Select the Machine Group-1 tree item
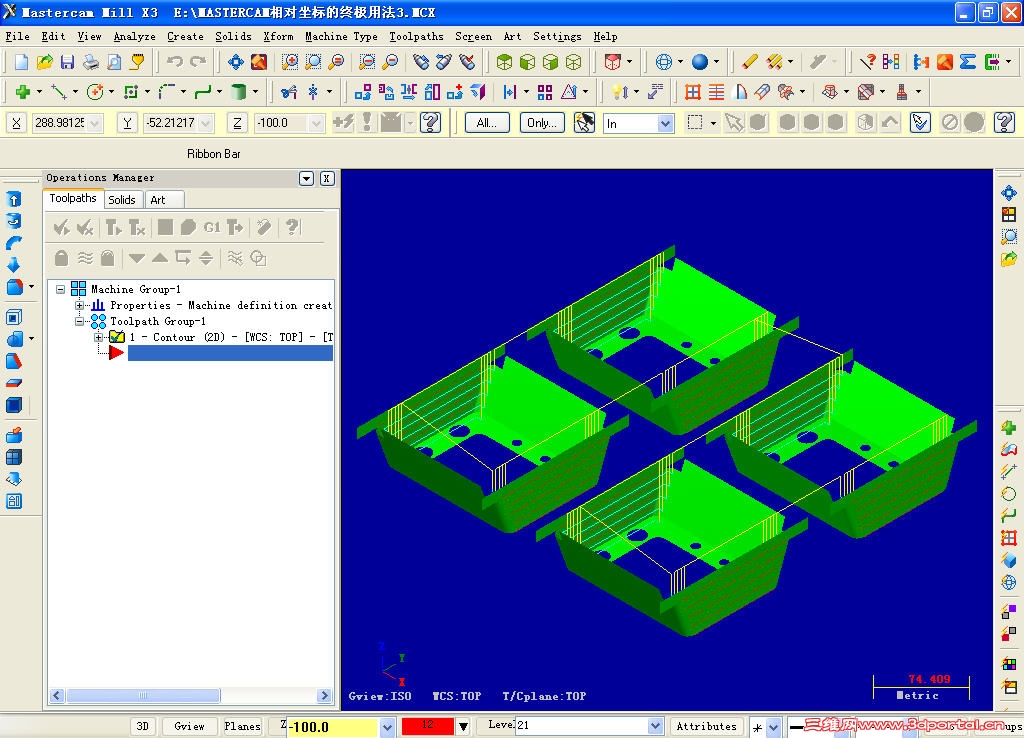Viewport: 1024px width, 738px height. pos(136,289)
